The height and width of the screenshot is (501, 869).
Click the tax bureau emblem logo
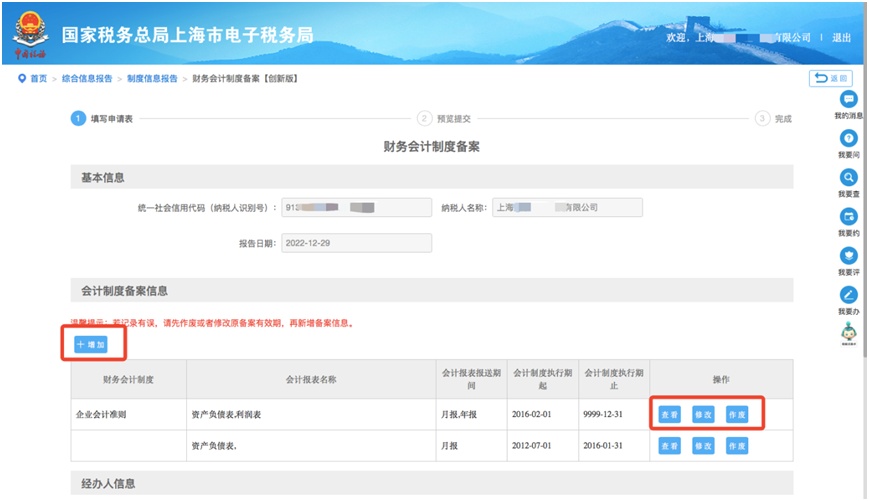pyautogui.click(x=30, y=34)
